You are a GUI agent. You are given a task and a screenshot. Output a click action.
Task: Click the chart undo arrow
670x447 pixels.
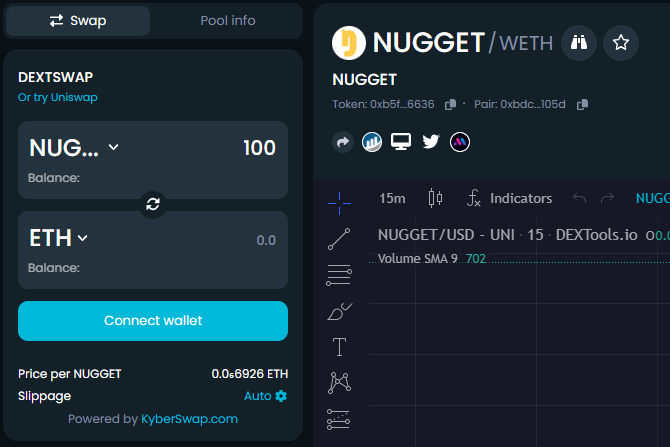(x=579, y=198)
